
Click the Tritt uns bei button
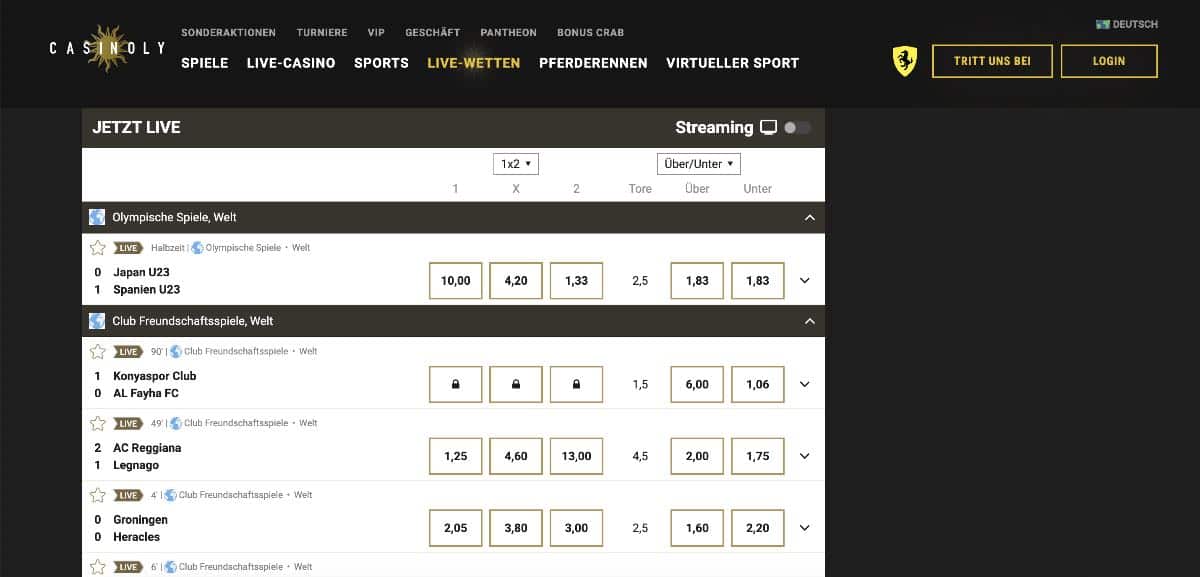(x=992, y=61)
